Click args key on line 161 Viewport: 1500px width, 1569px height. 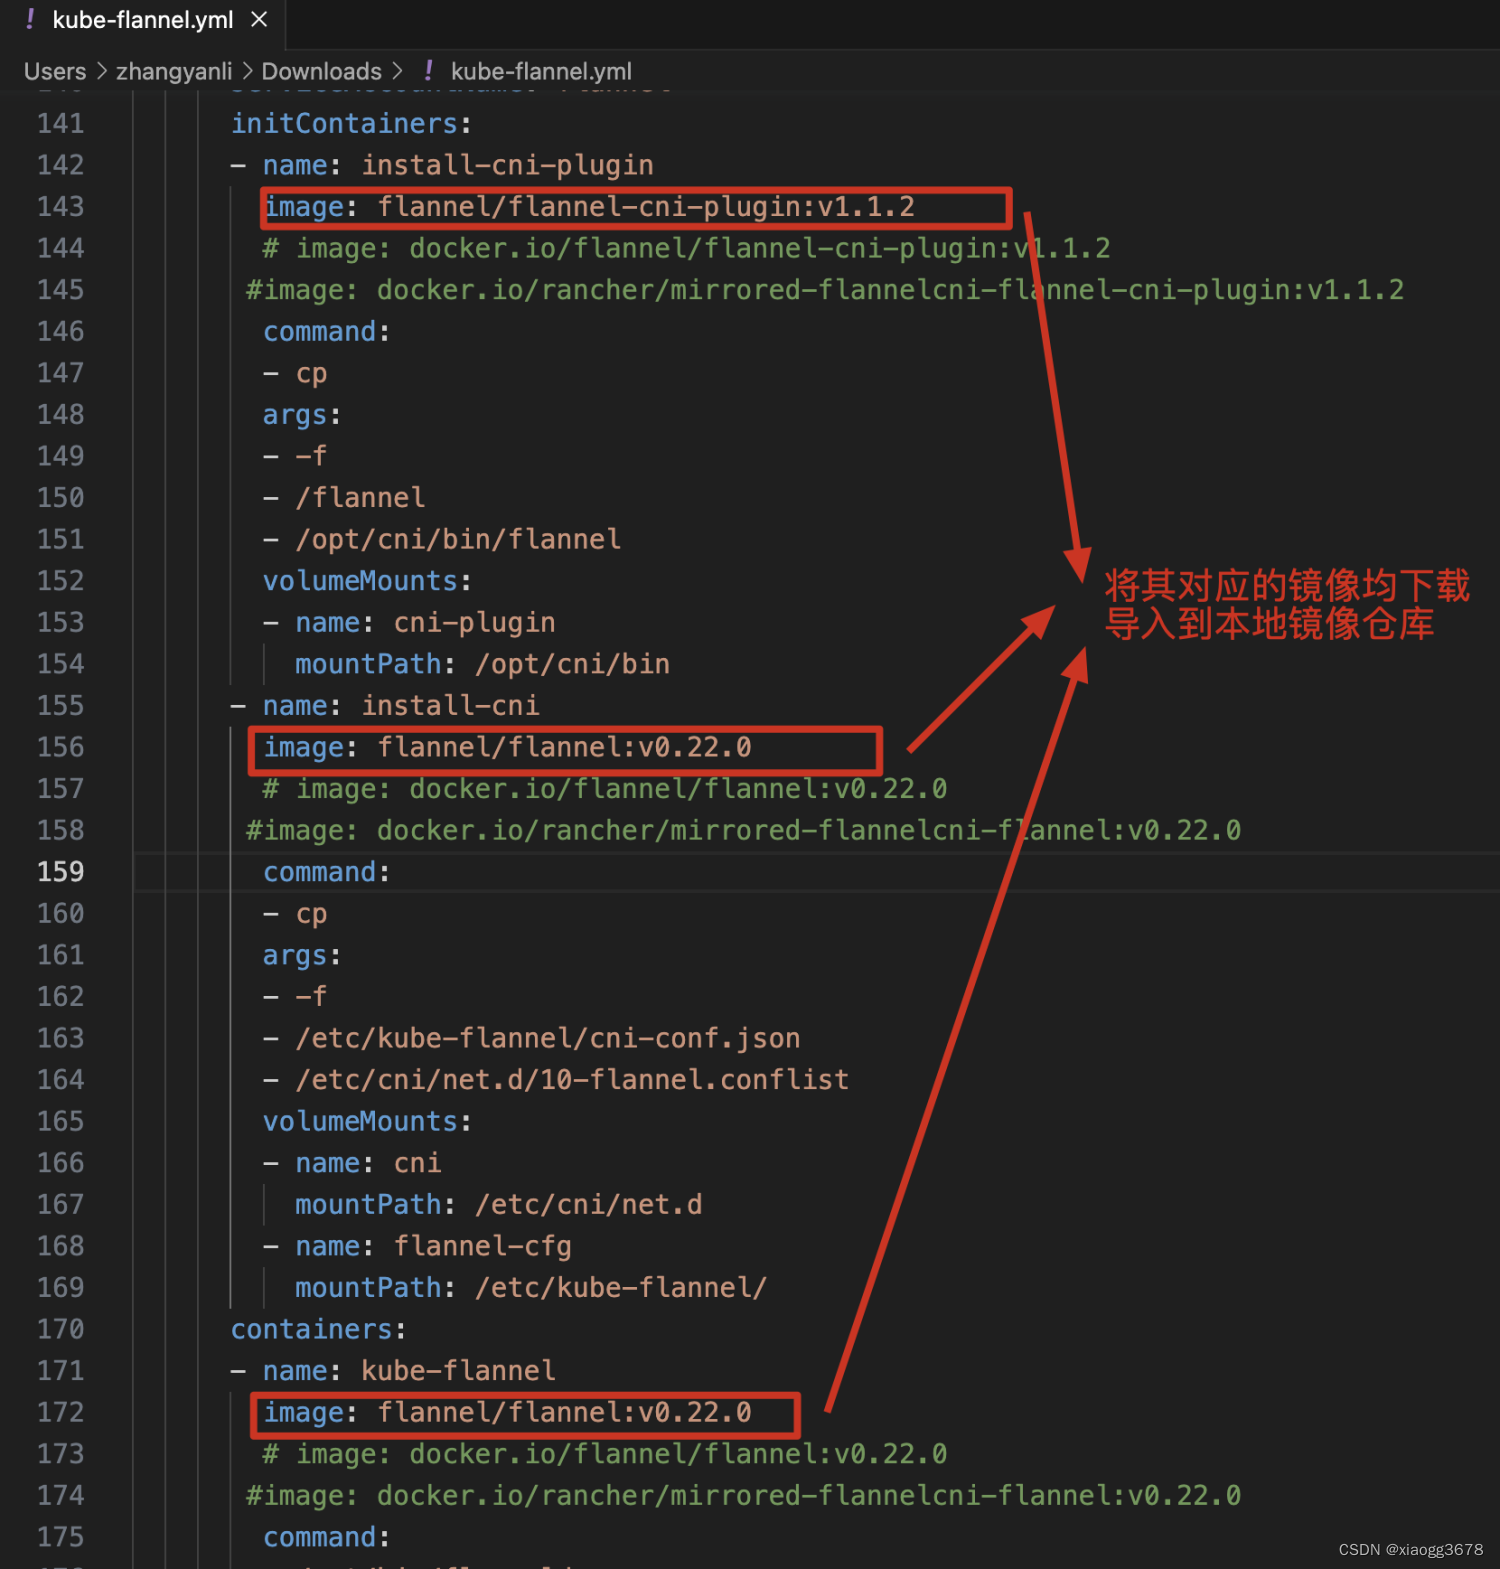[x=295, y=955]
